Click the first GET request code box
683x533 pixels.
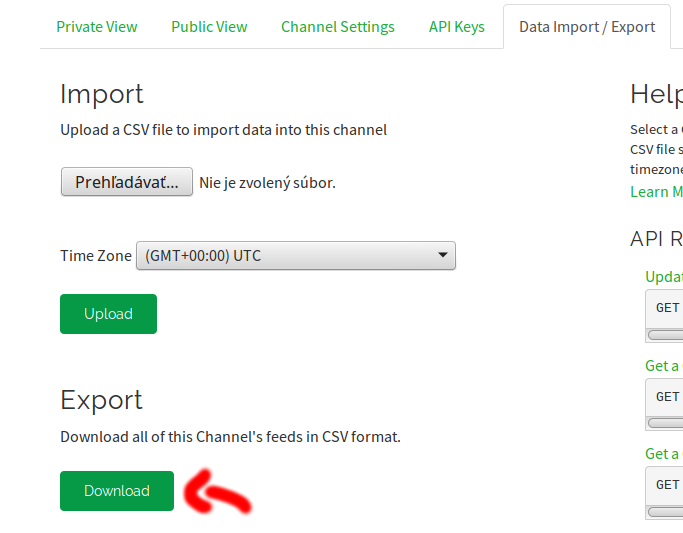pyautogui.click(x=664, y=308)
